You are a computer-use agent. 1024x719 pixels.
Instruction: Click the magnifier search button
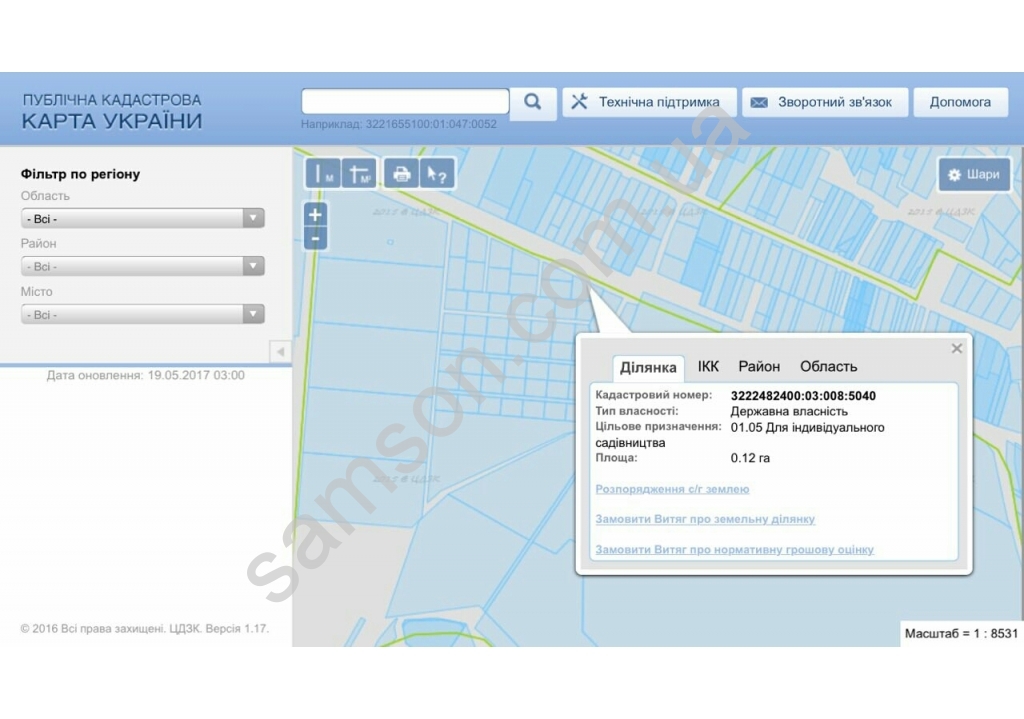pos(532,103)
